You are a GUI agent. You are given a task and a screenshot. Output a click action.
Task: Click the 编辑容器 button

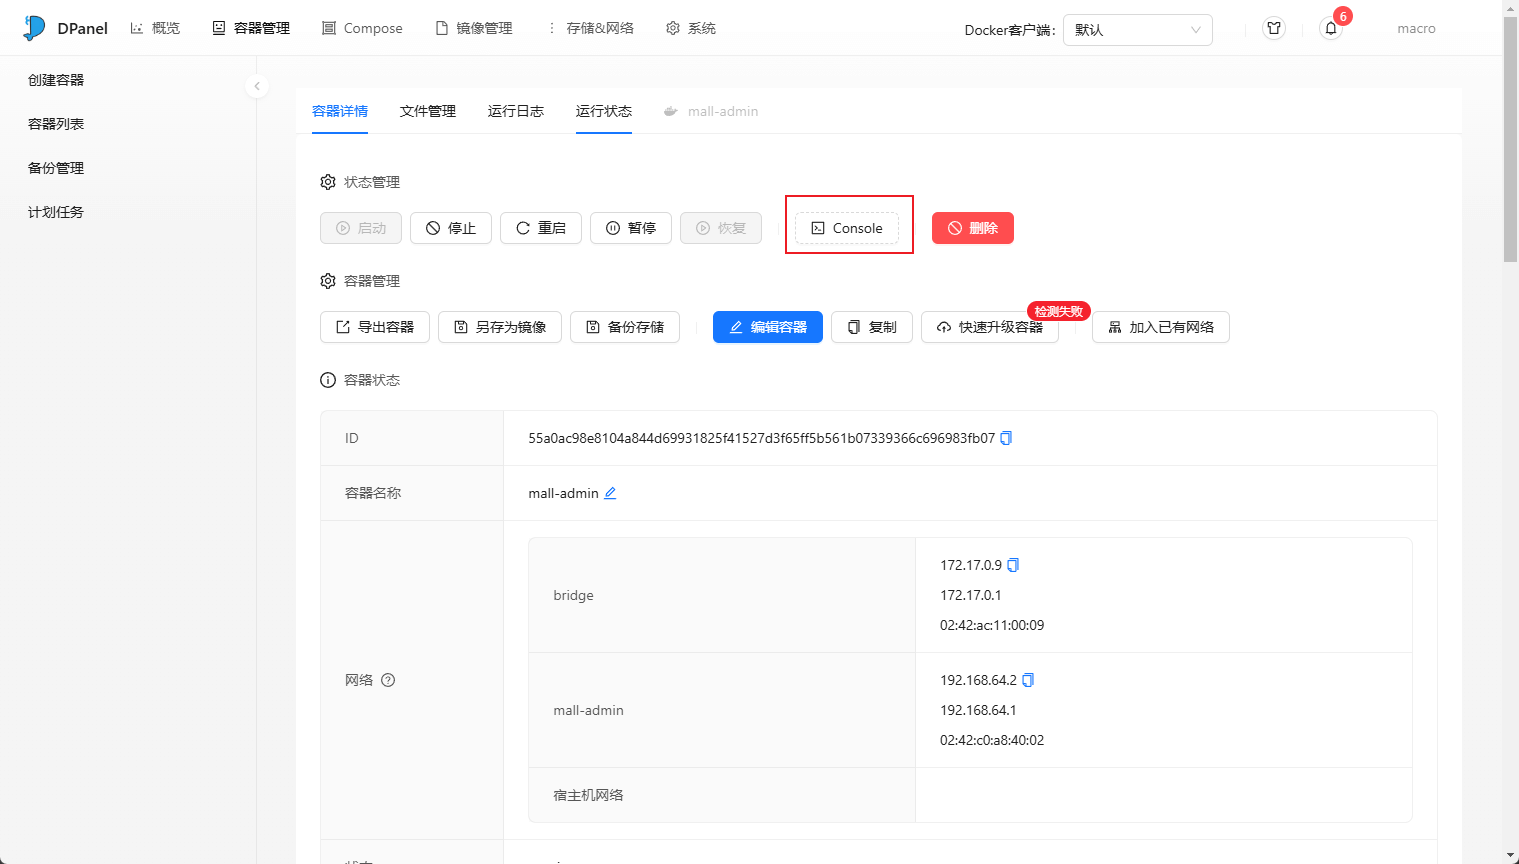point(767,327)
